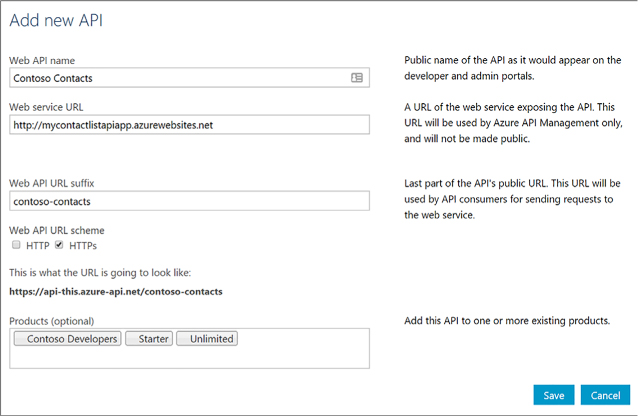Click the "Add new API" heading

56,20
